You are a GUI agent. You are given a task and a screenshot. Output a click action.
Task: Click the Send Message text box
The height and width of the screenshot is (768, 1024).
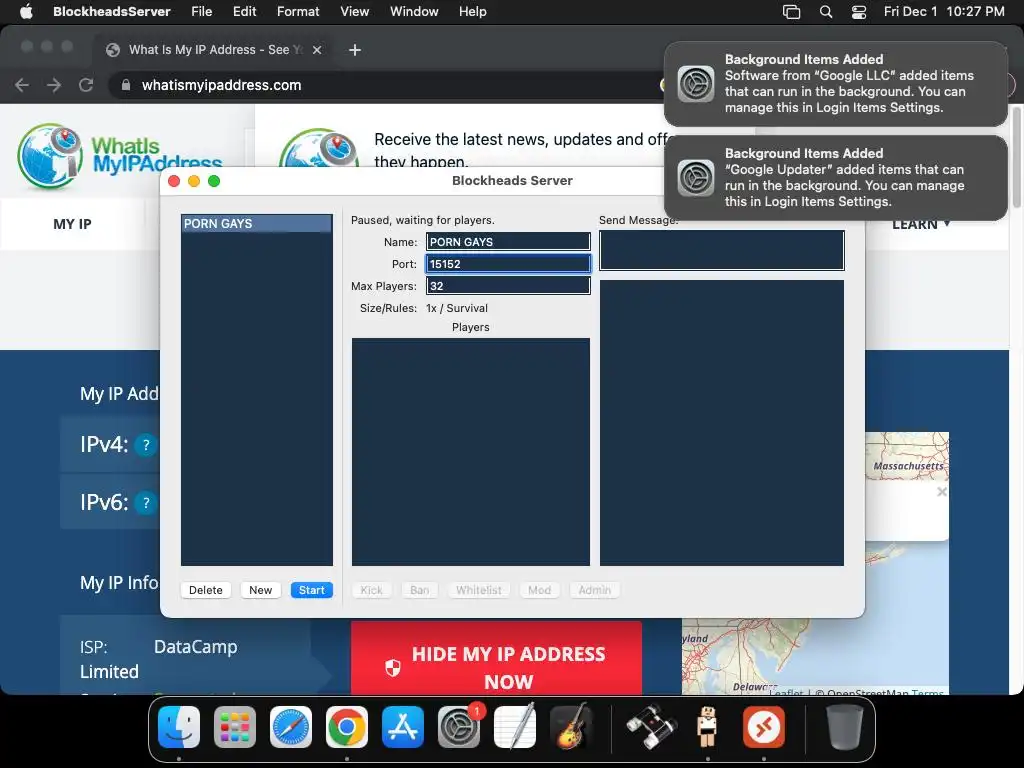pyautogui.click(x=722, y=250)
